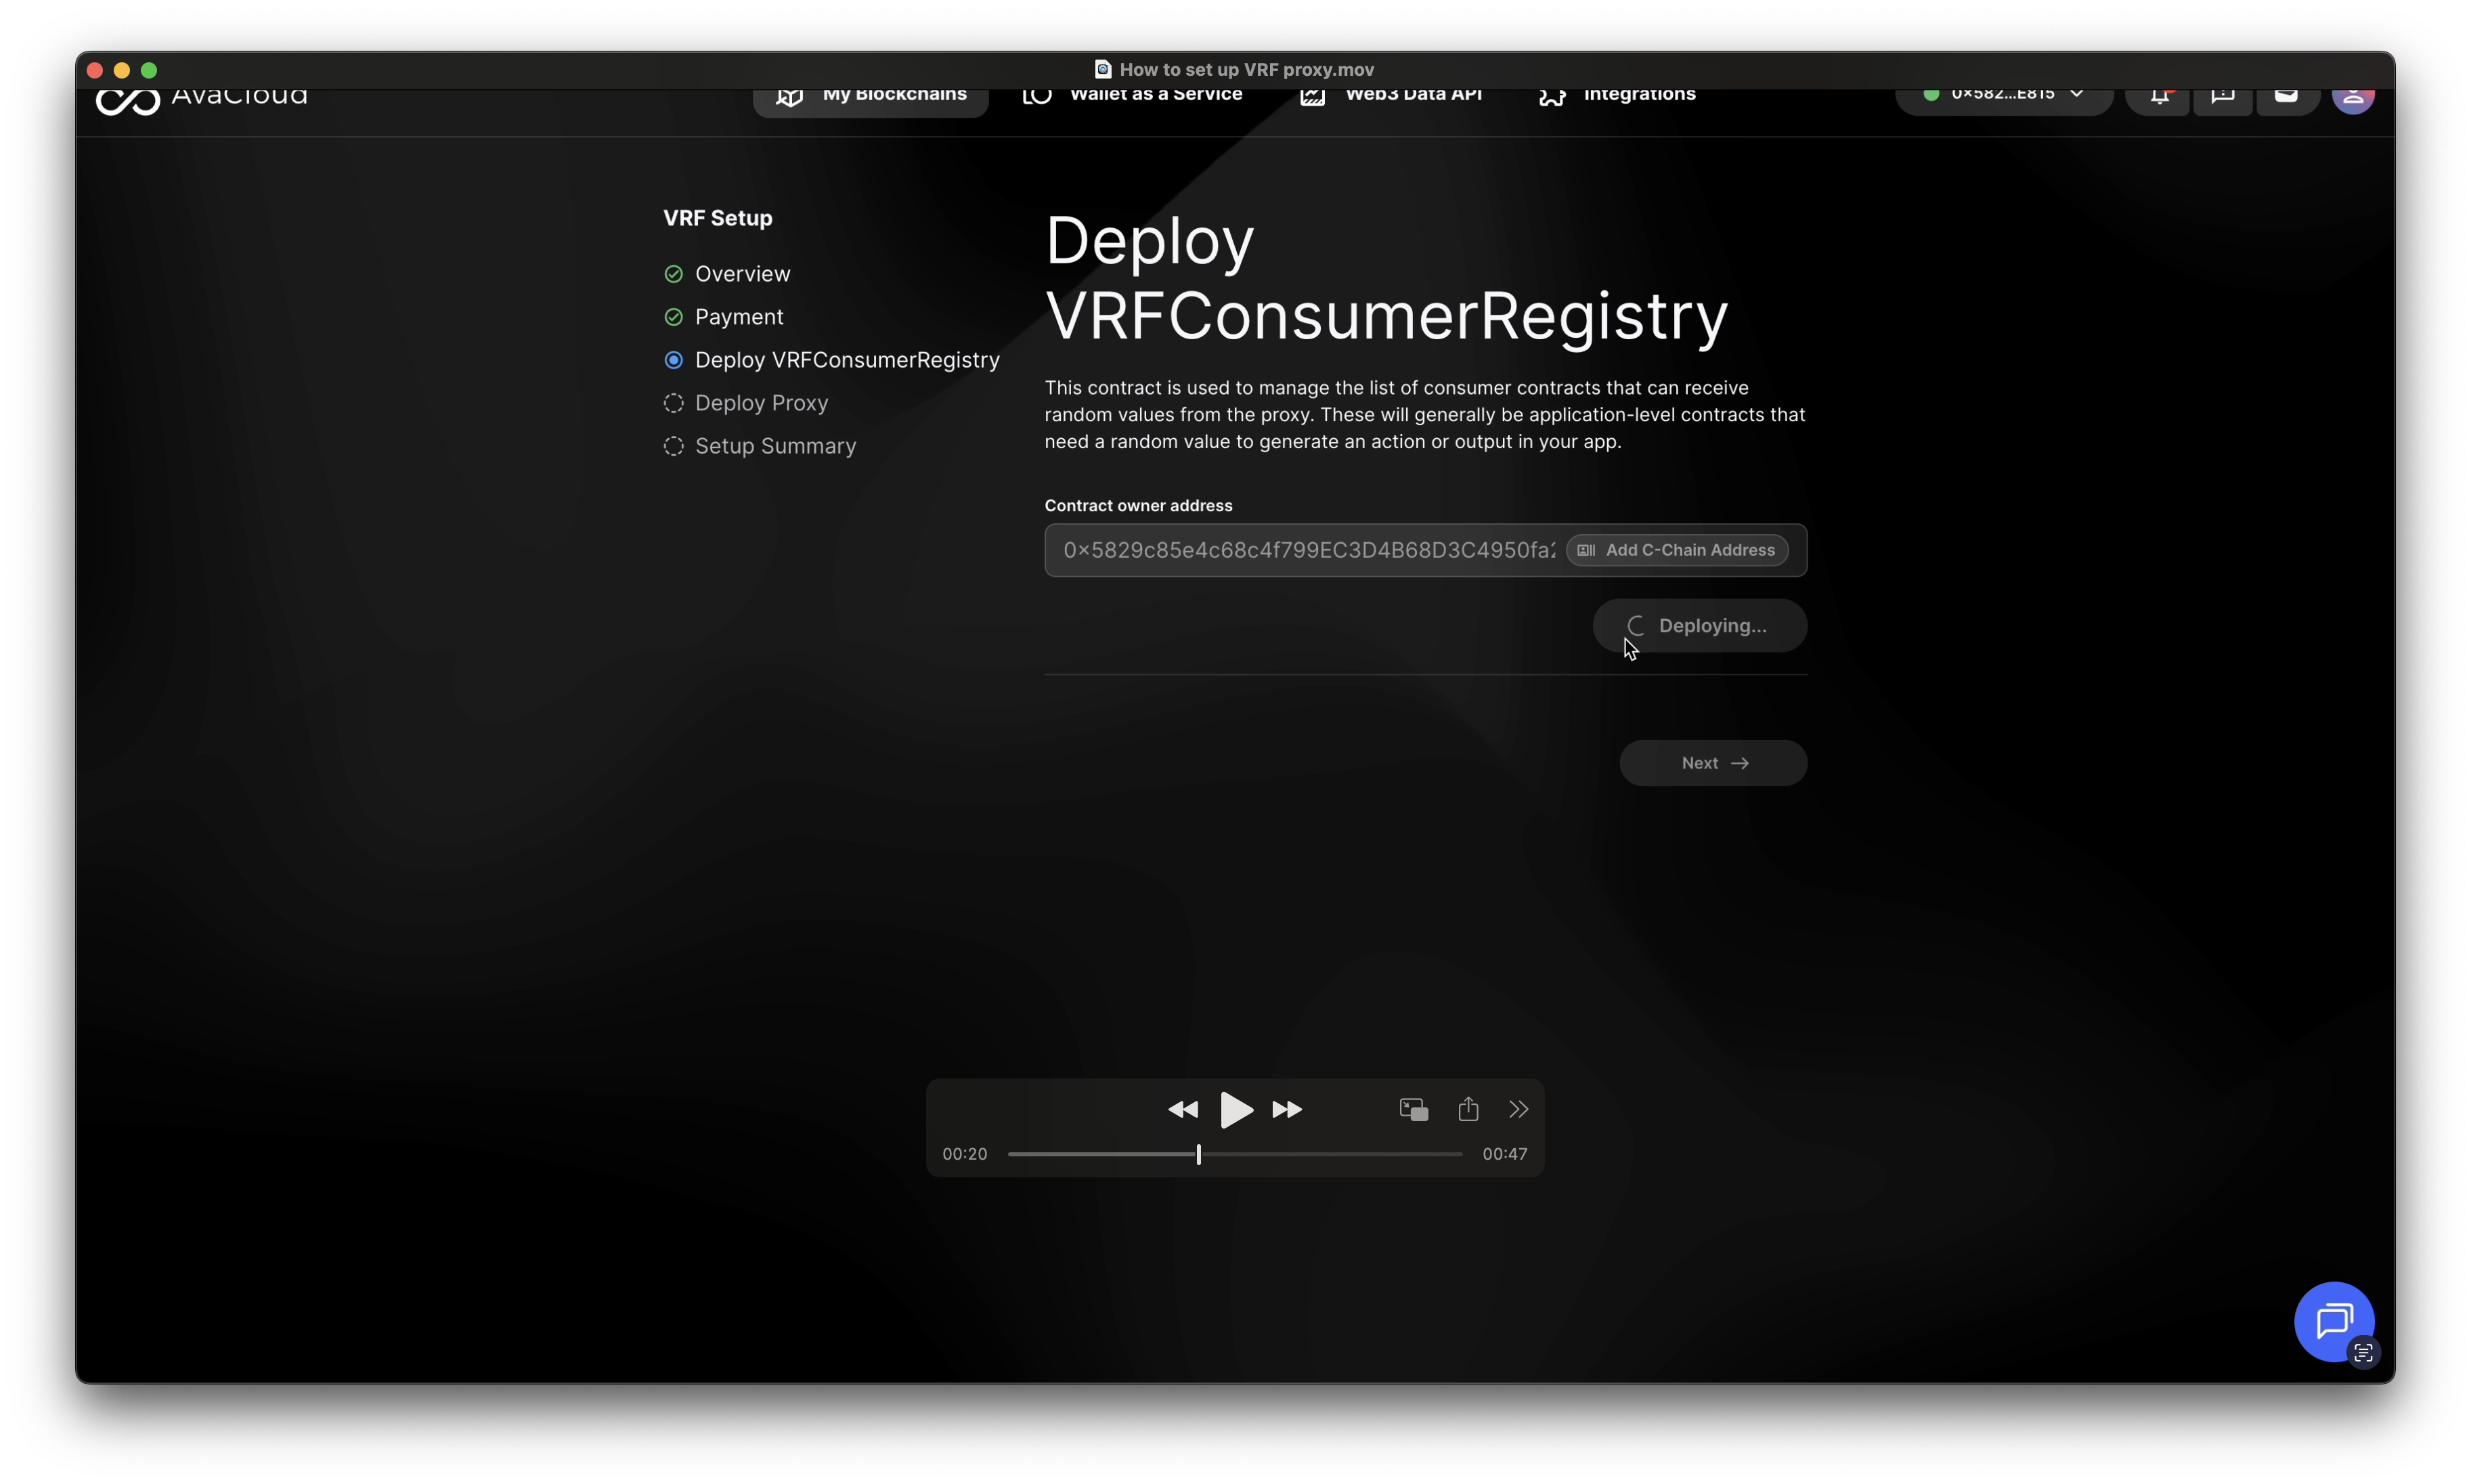Screen dimensions: 2471x1484
Task: Select the Deploy VRFConsumerRegistry step
Action: point(846,360)
